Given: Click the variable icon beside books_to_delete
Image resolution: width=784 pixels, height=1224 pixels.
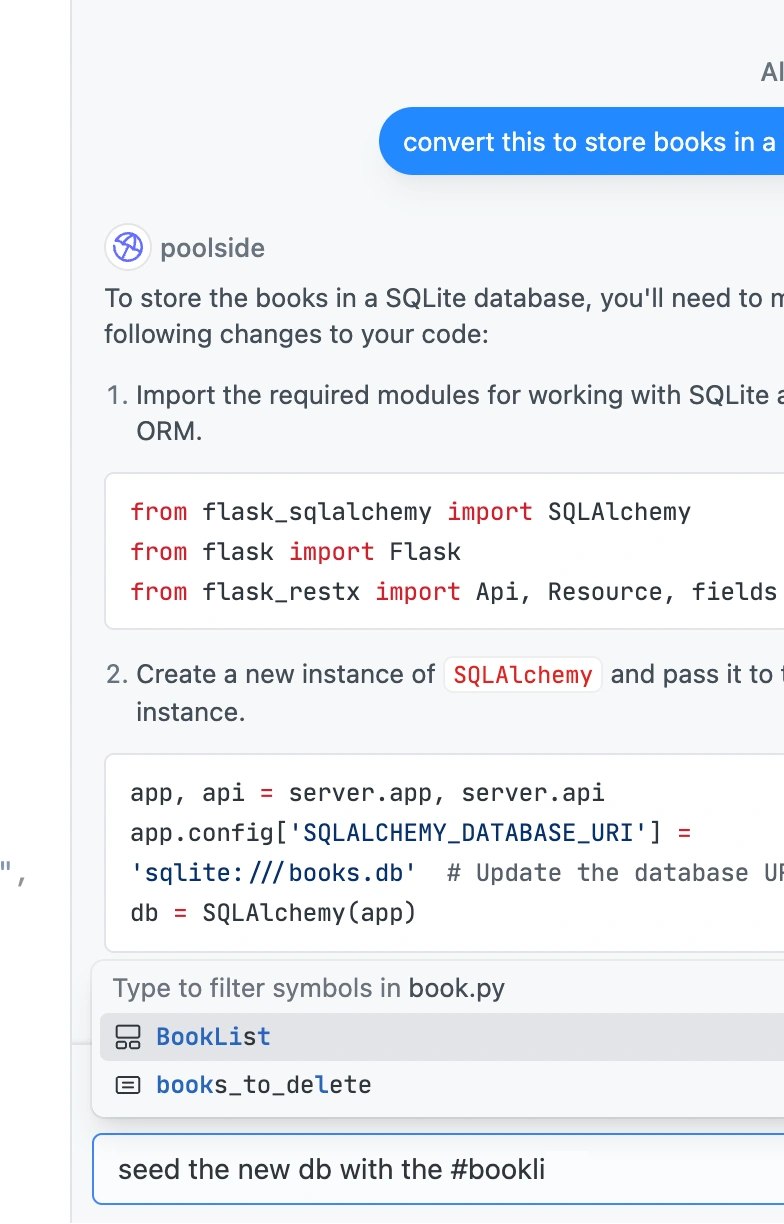Looking at the screenshot, I should (x=128, y=1085).
